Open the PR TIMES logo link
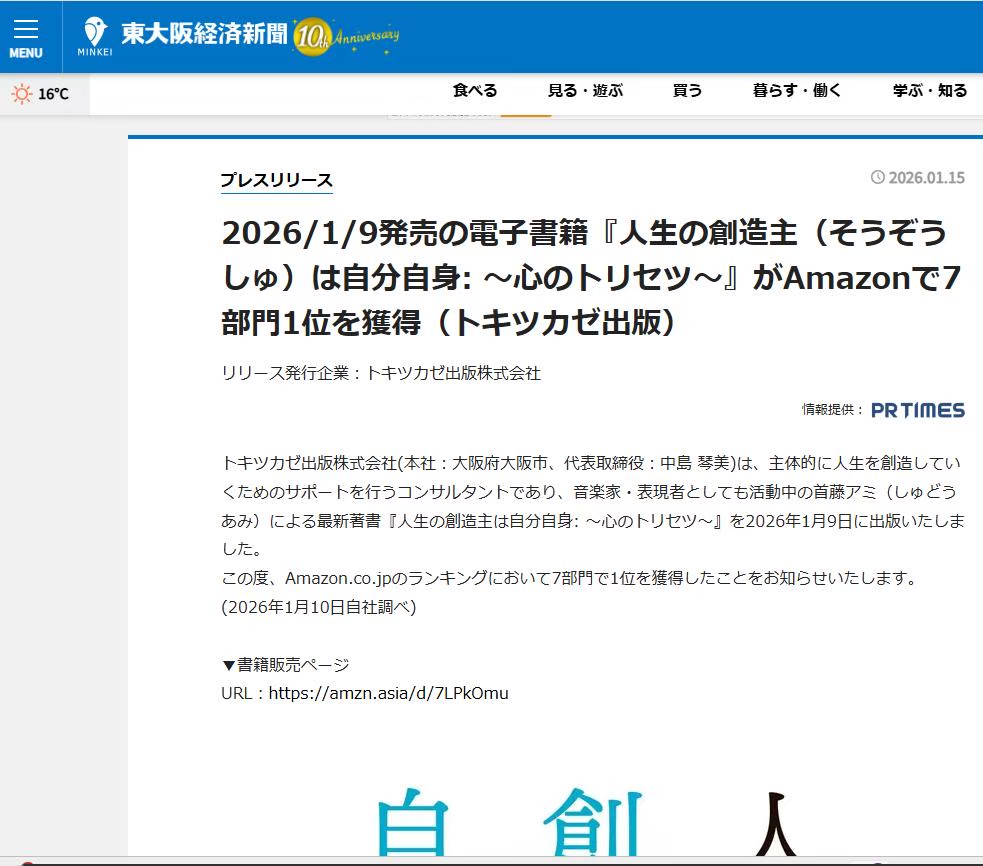The height and width of the screenshot is (866, 983). [x=918, y=410]
